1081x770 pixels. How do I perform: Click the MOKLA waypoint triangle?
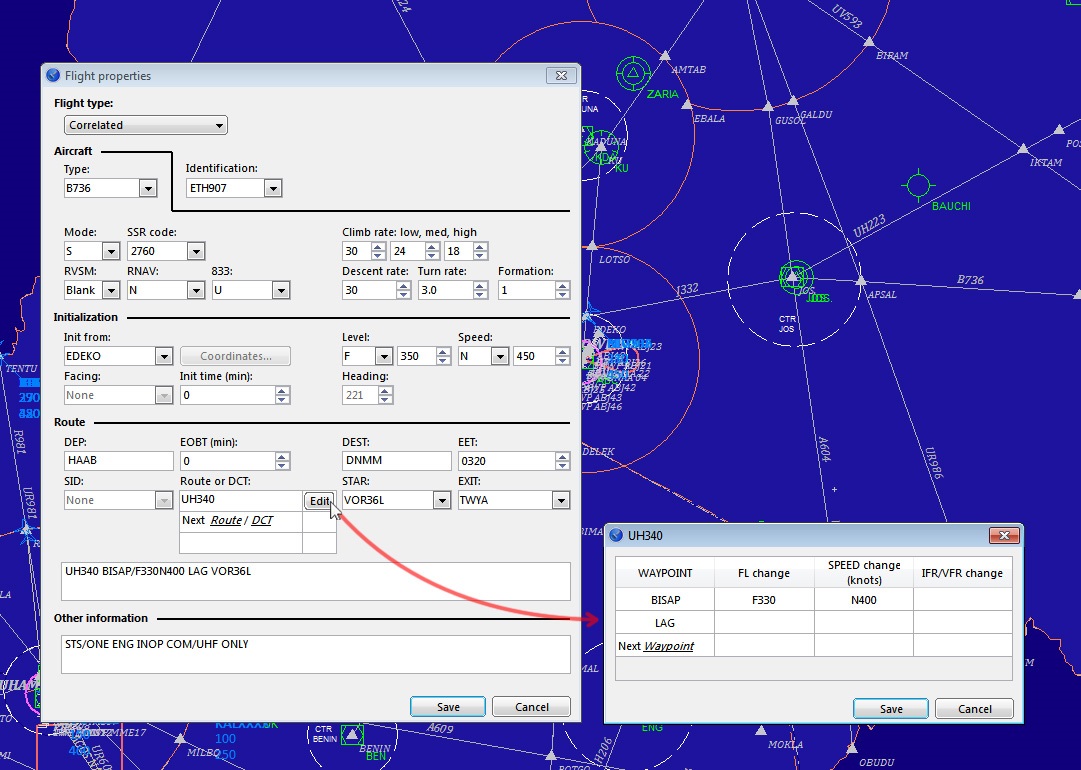tap(760, 730)
